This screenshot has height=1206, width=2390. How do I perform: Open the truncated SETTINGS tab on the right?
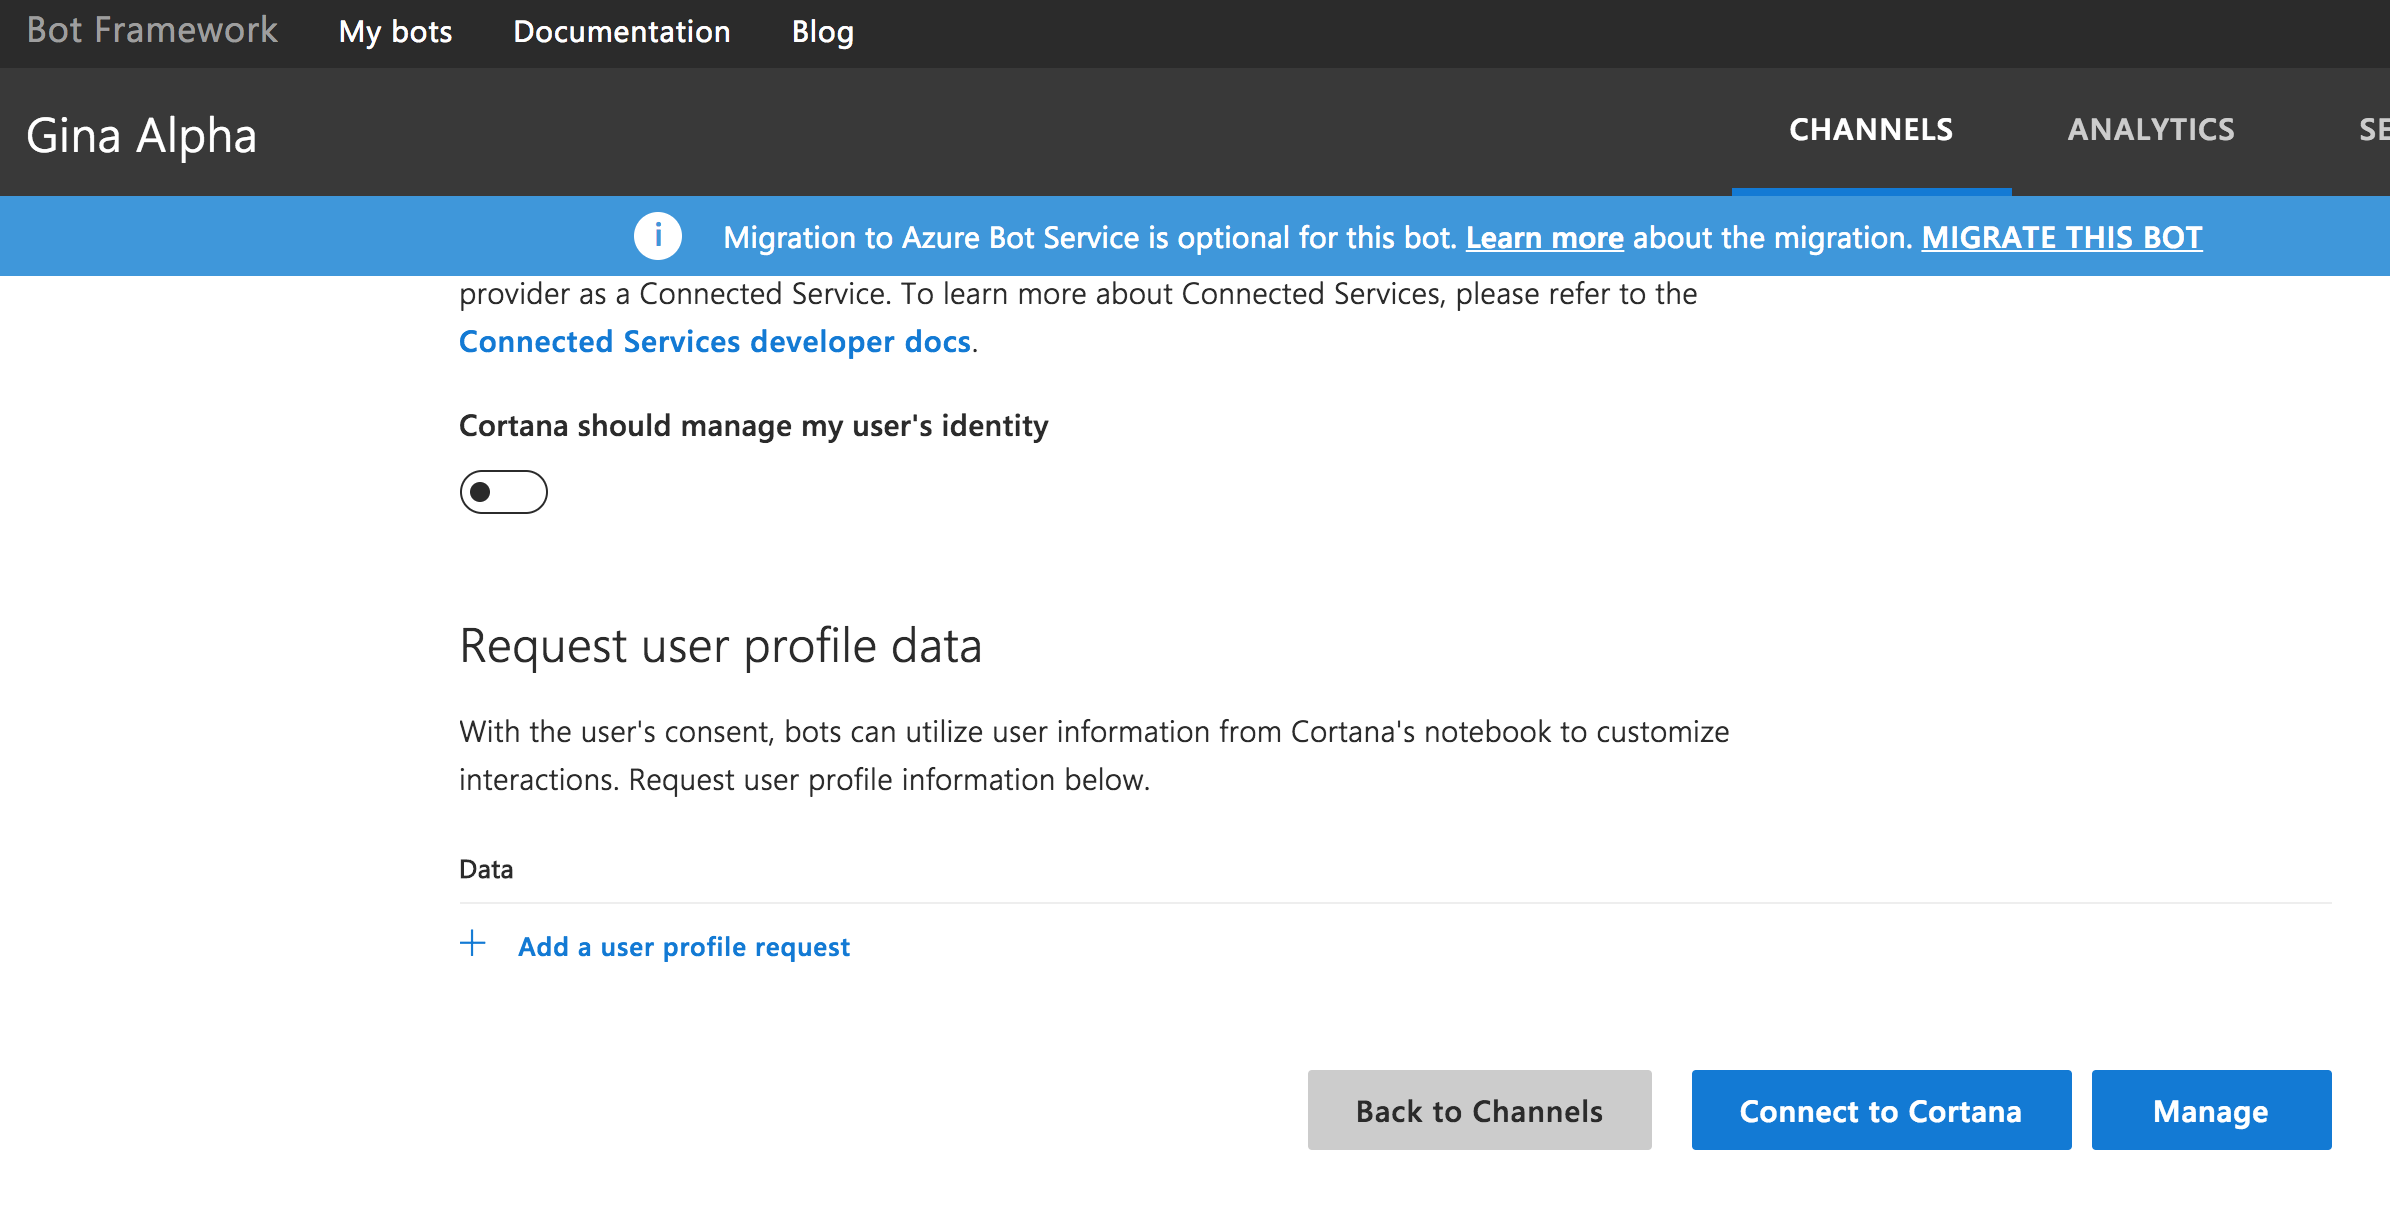tap(2374, 129)
